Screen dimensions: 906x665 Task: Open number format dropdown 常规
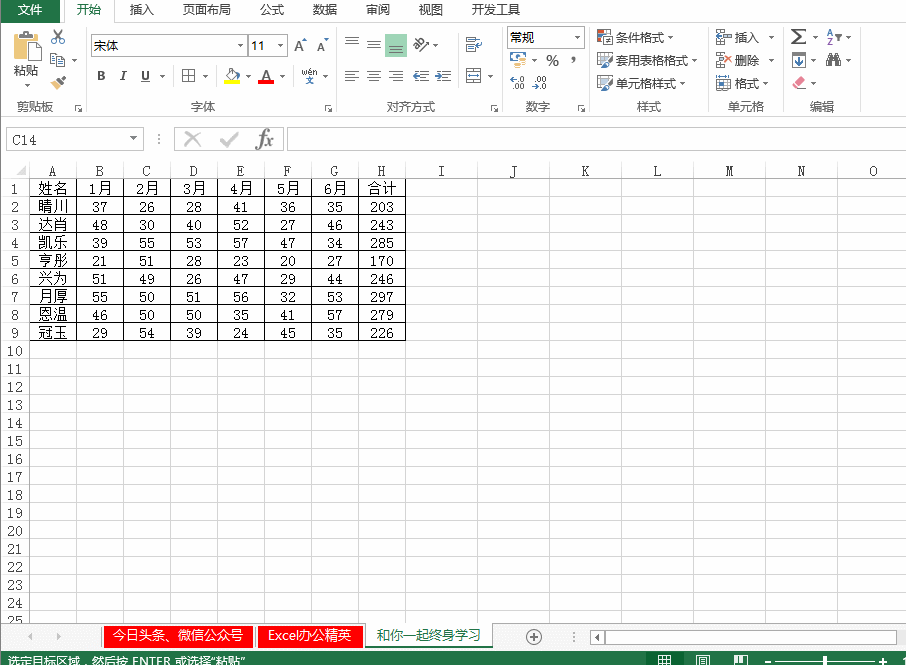[x=577, y=38]
